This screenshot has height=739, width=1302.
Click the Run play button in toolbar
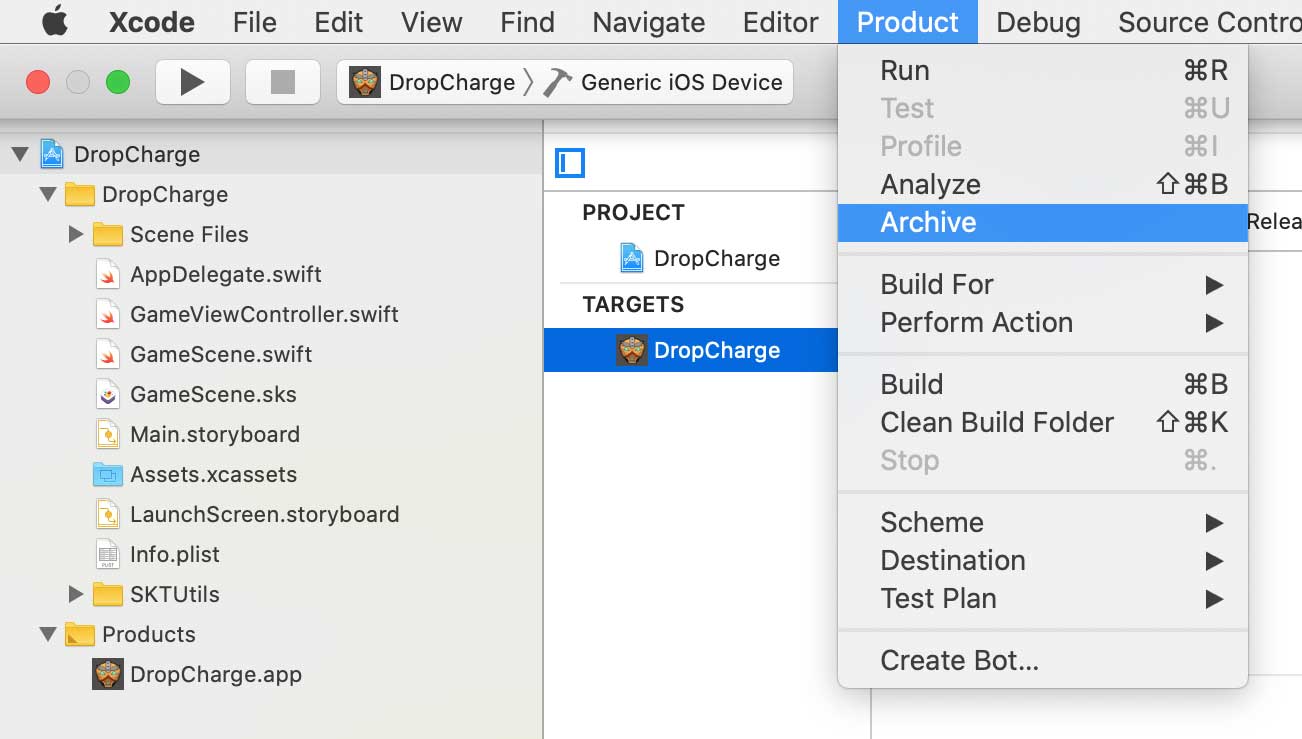pyautogui.click(x=192, y=82)
